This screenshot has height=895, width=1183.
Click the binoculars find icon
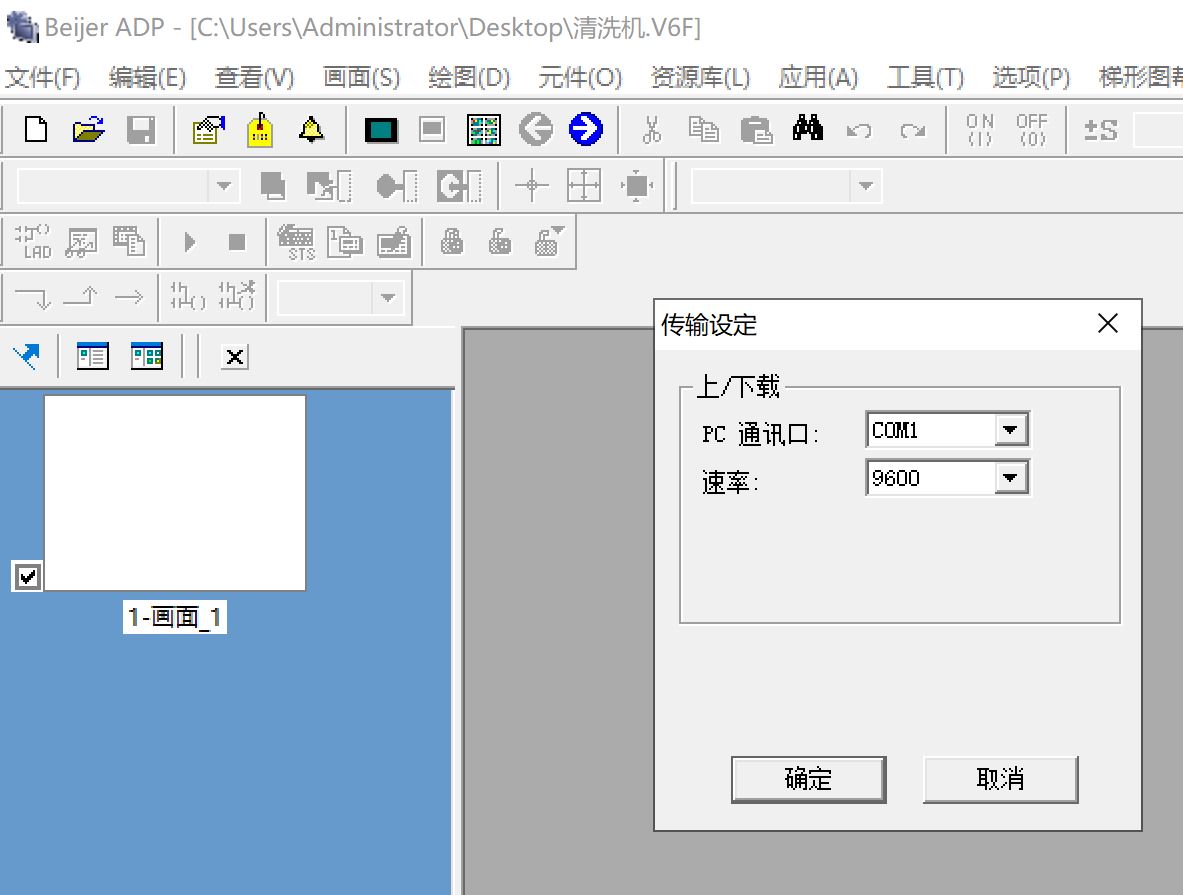808,129
